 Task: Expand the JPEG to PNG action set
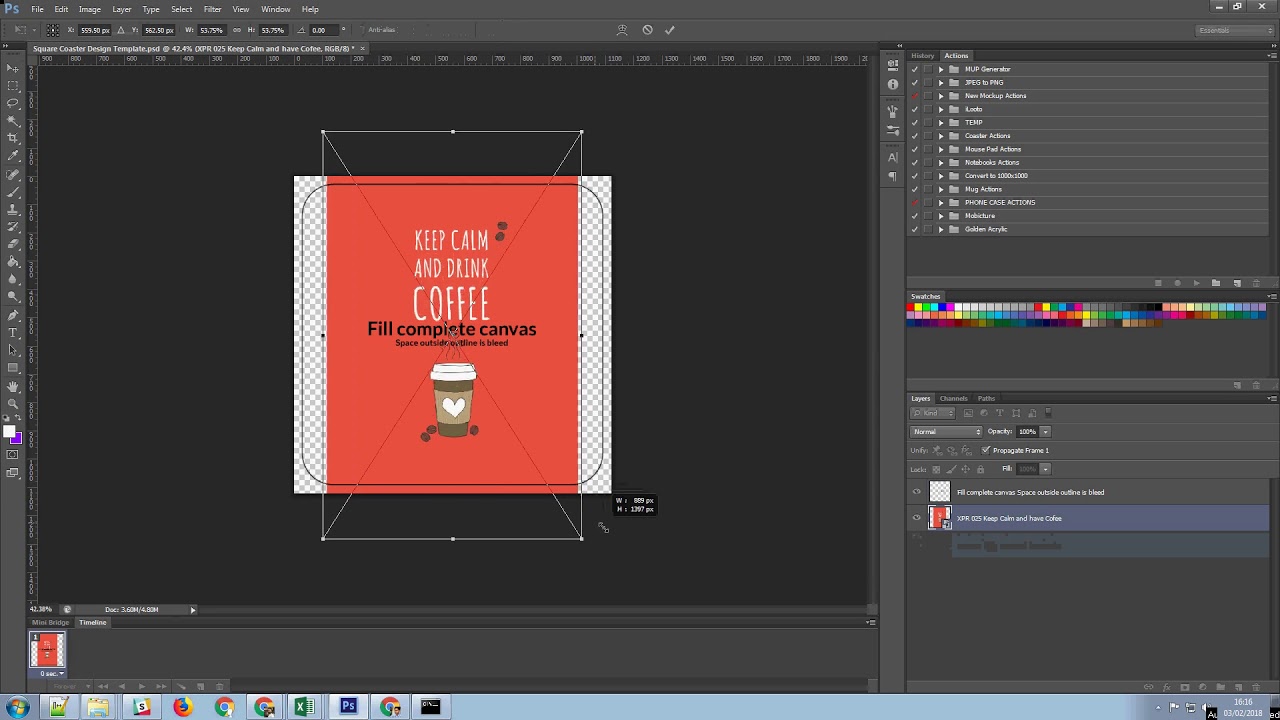coord(941,82)
